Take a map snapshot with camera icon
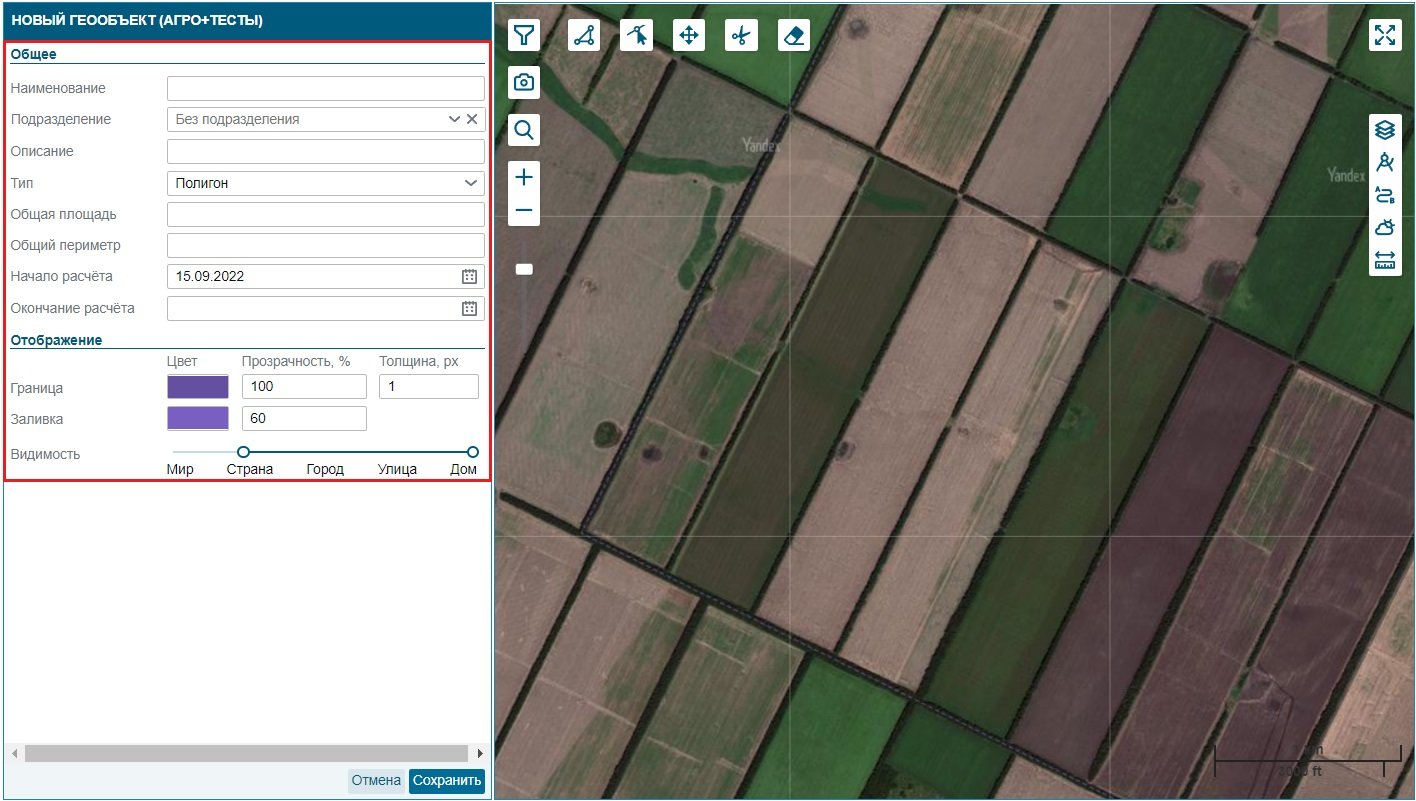 (524, 82)
